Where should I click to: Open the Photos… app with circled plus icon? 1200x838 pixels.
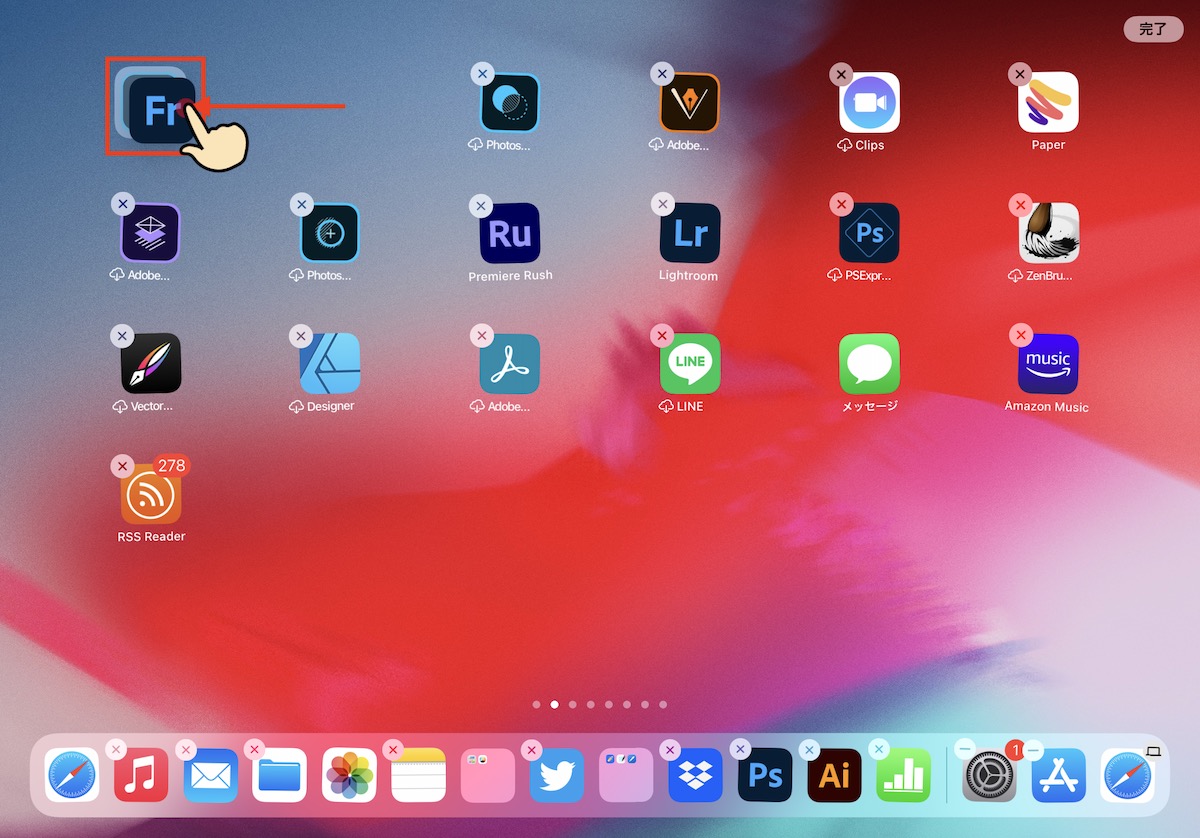pos(330,233)
